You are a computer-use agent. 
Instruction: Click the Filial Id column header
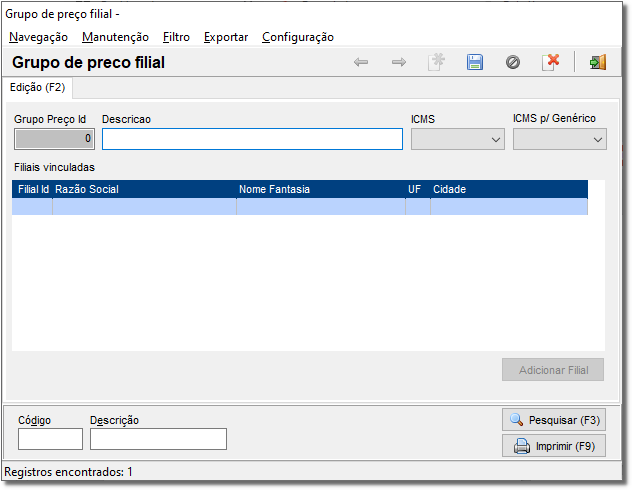point(33,189)
